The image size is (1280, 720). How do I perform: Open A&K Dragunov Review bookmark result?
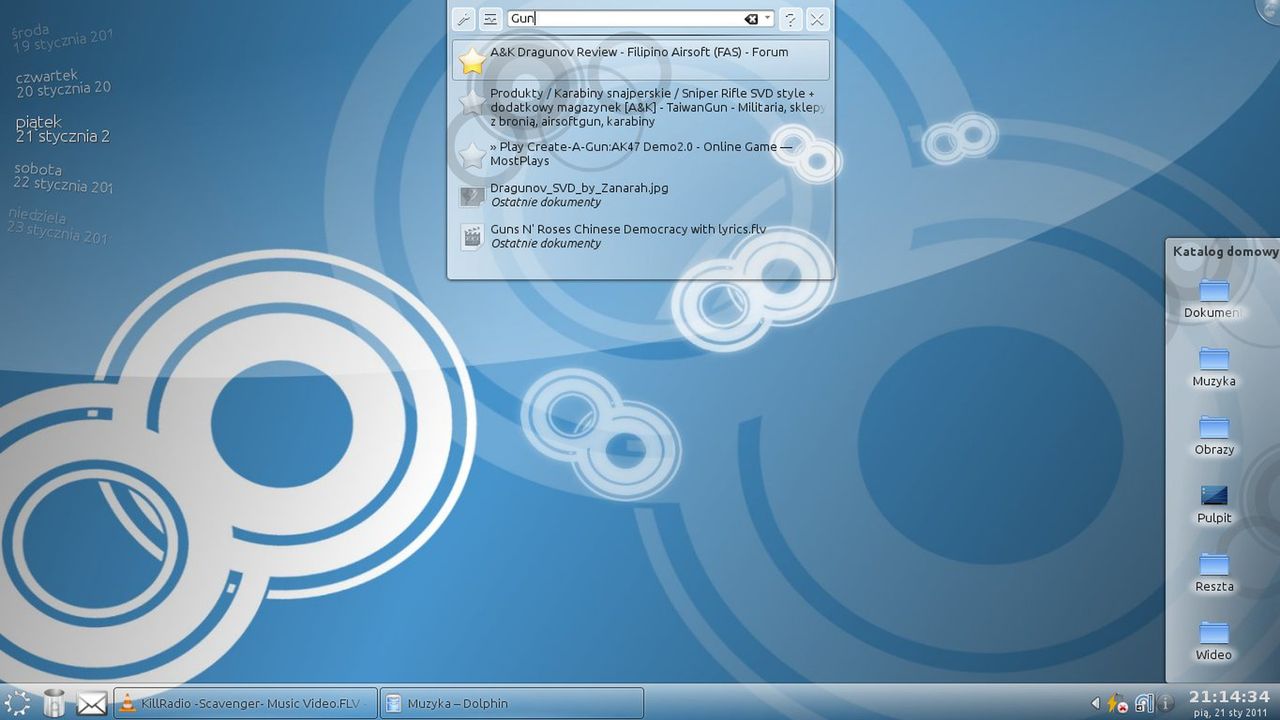coord(640,60)
